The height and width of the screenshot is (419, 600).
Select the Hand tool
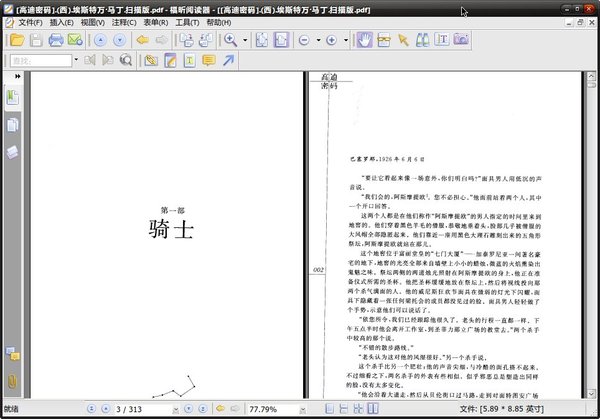366,40
